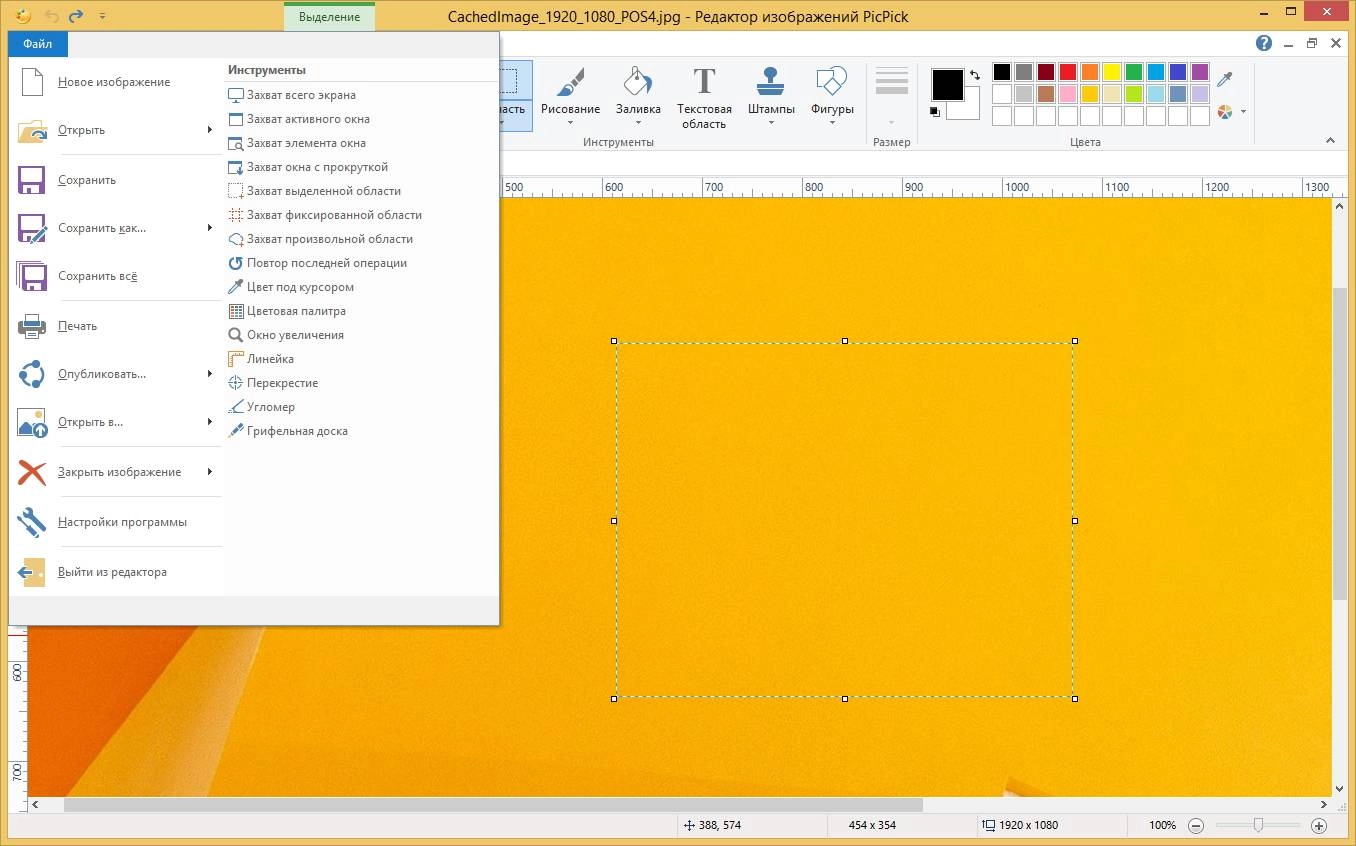
Task: Pick the green color swatch
Action: [1134, 72]
